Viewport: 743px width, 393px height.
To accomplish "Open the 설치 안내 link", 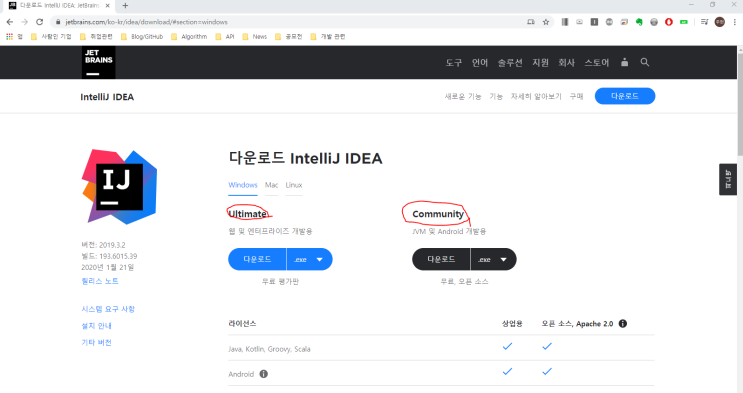I will pyautogui.click(x=97, y=326).
